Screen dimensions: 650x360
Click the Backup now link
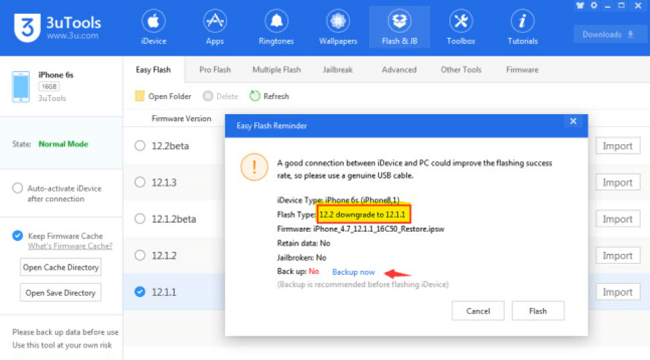[x=354, y=272]
